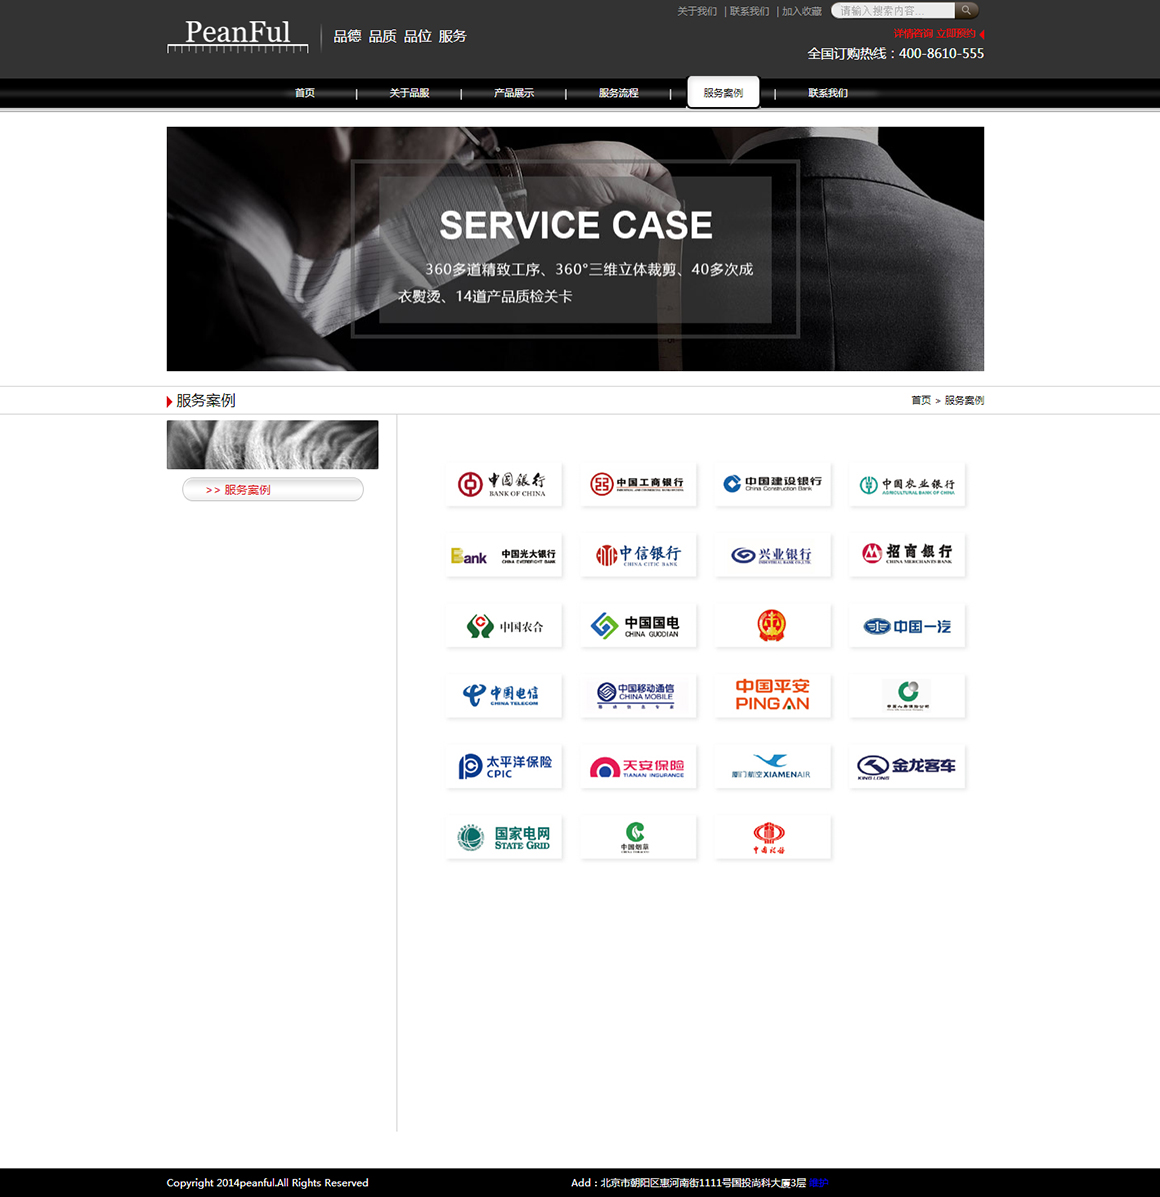This screenshot has width=1160, height=1197.
Task: Click the SERVICE CASE banner image
Action: (575, 249)
